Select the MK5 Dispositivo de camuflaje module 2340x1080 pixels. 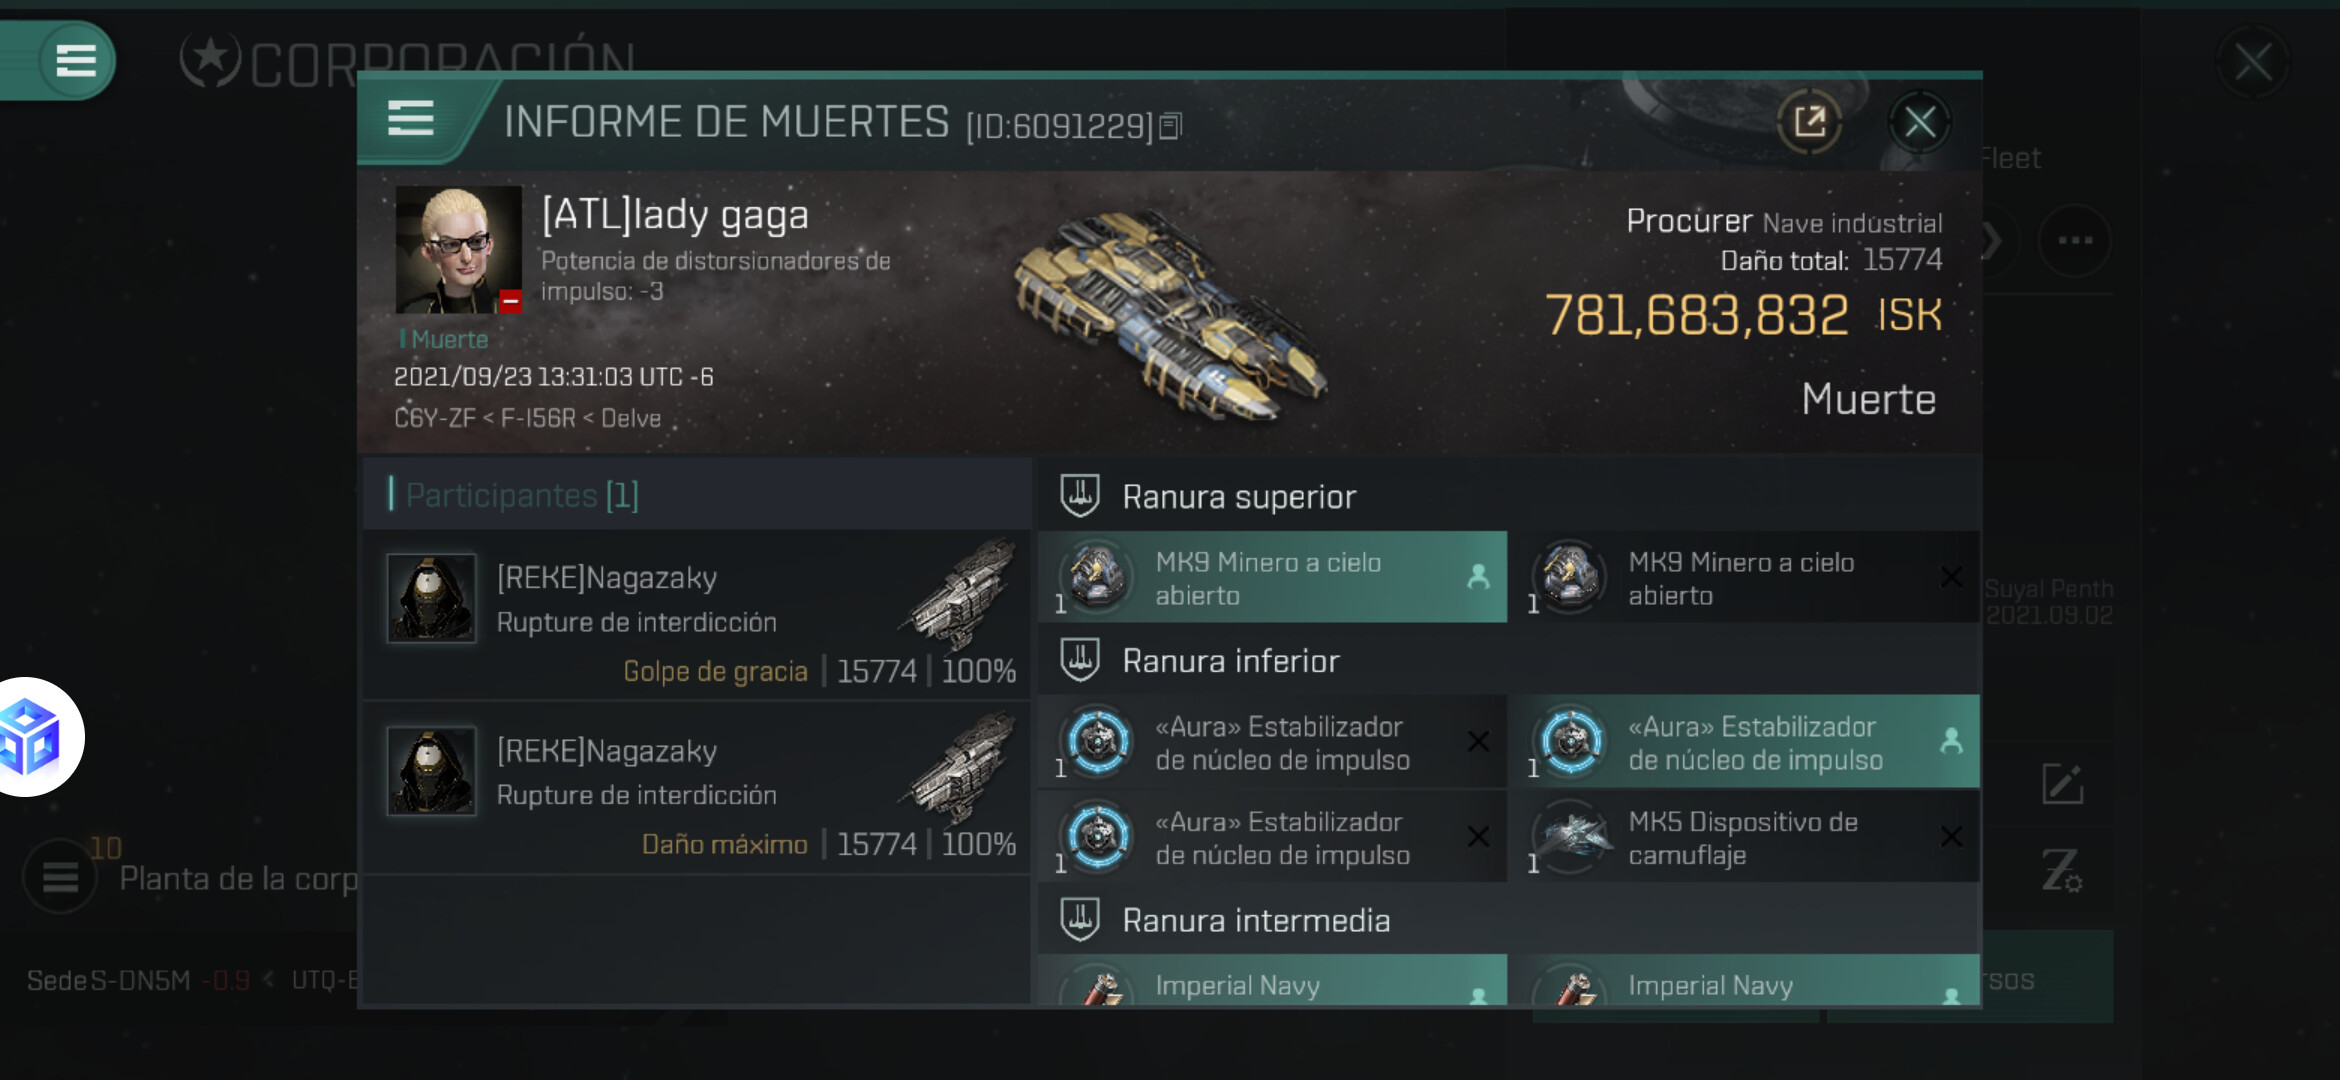pos(1744,837)
